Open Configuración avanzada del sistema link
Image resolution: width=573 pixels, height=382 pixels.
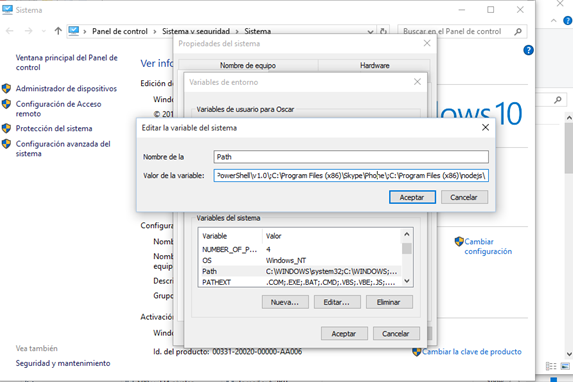coord(63,148)
